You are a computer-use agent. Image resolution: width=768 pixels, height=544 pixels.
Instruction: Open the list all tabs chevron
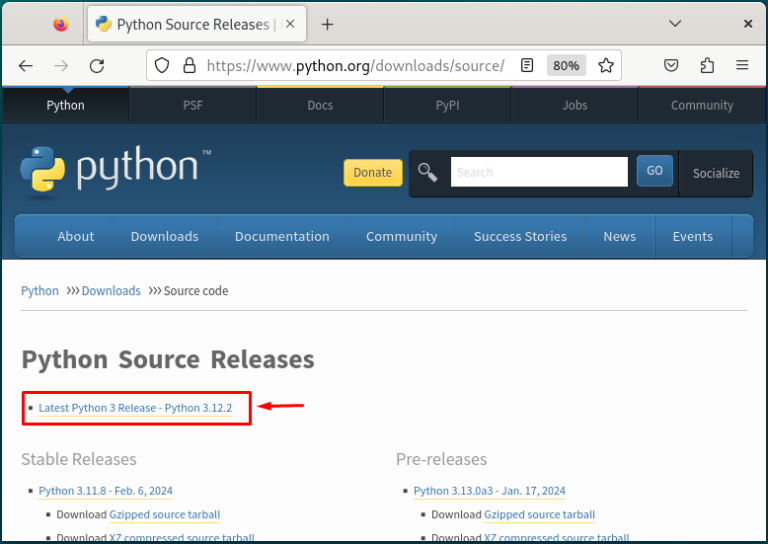click(x=675, y=24)
